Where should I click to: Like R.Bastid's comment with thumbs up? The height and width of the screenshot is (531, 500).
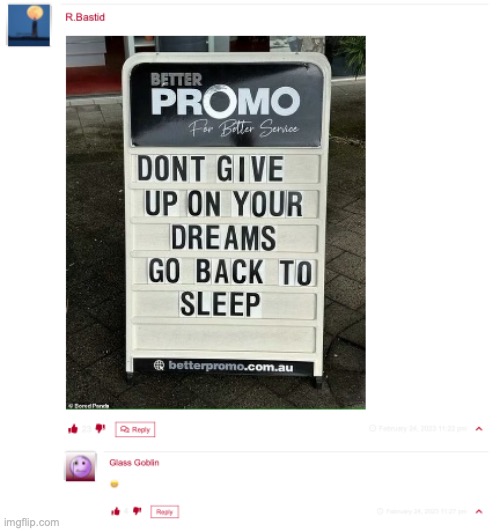(x=73, y=429)
